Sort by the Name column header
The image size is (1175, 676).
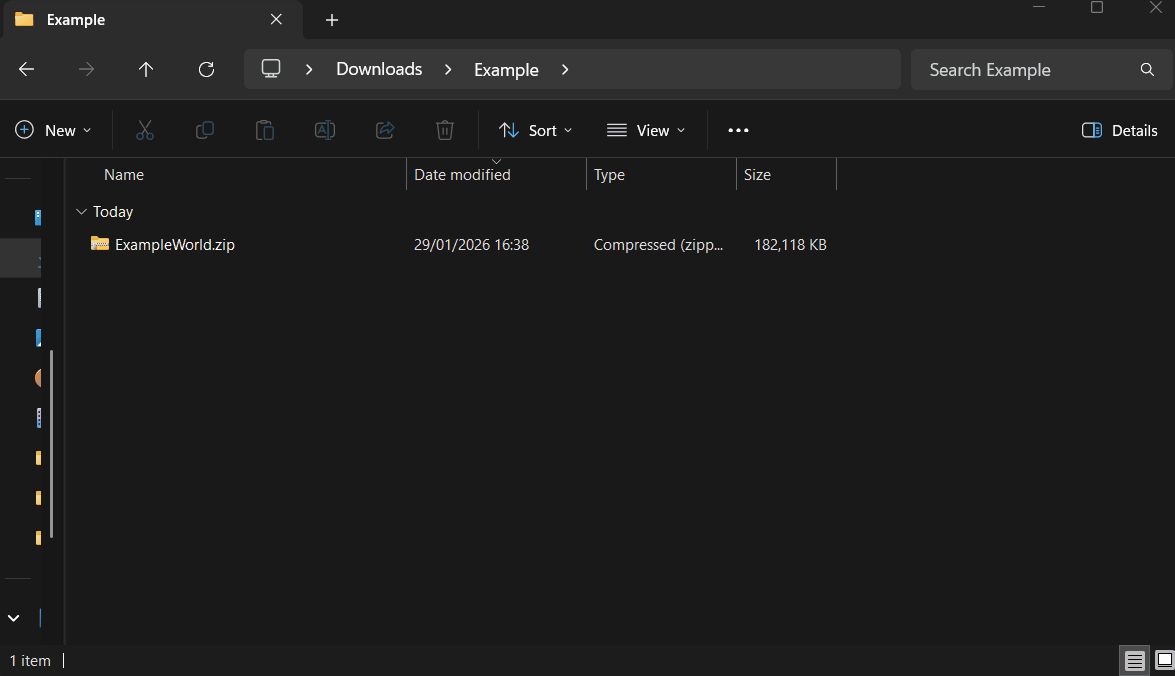coord(124,175)
